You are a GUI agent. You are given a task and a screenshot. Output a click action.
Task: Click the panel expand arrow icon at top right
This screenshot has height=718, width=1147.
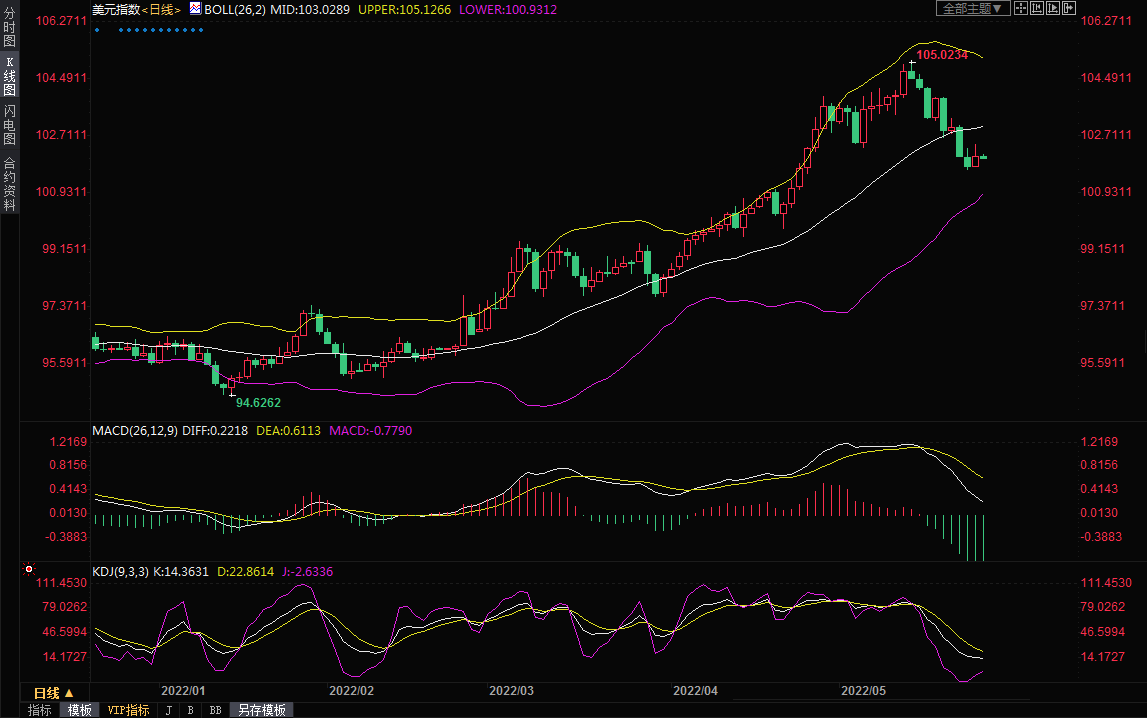1069,8
